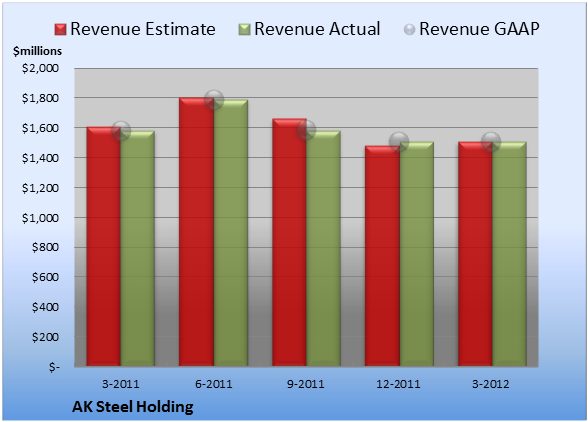Click the '$600' axis value
Screen dimensions: 588x422
[45, 277]
